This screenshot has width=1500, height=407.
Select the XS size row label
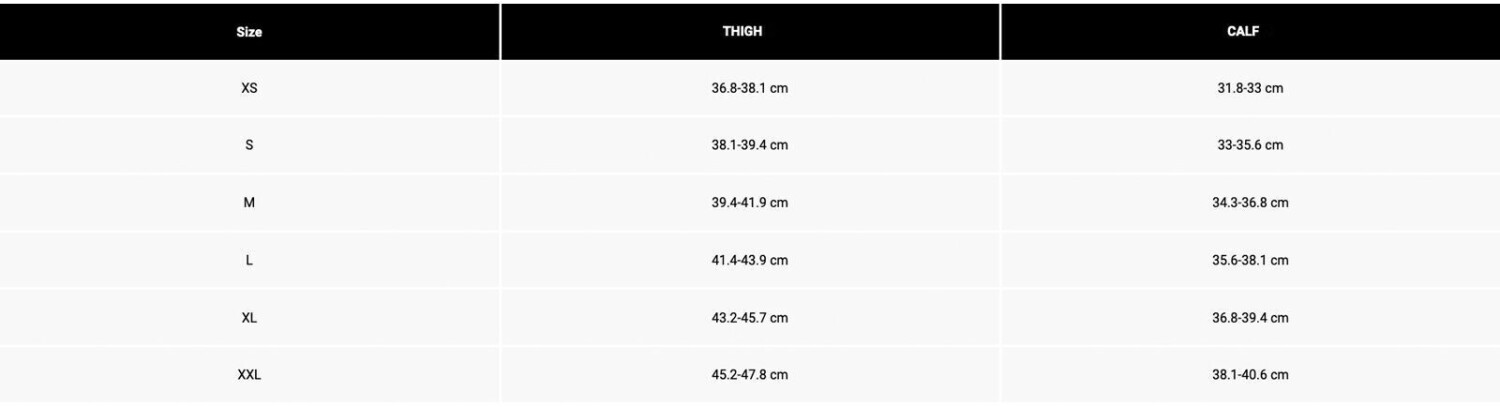[249, 88]
